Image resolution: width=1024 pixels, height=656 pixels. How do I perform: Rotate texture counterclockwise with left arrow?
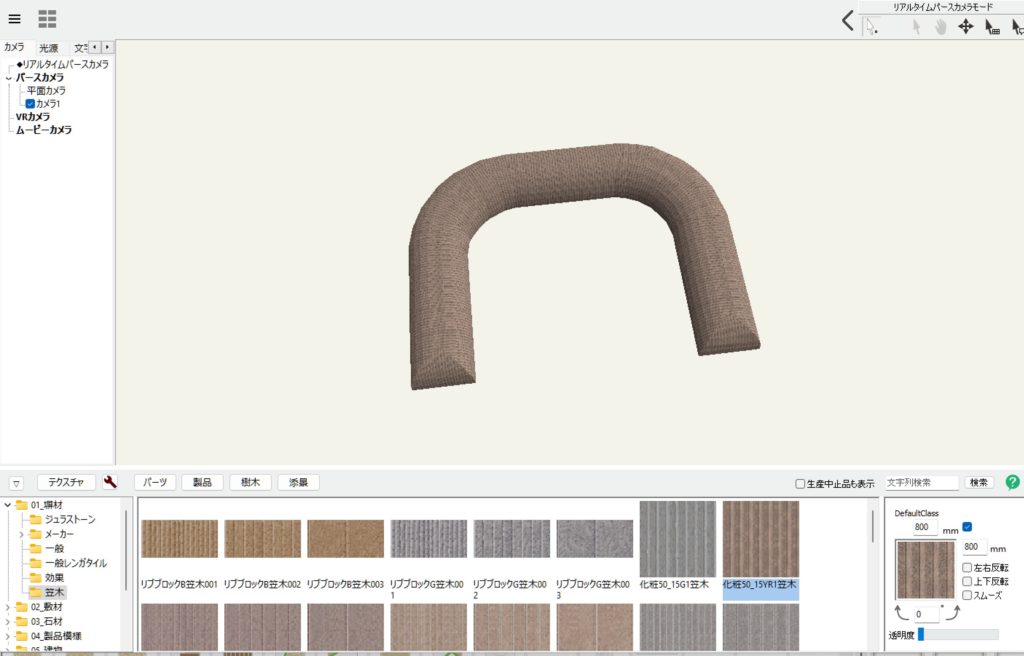902,611
